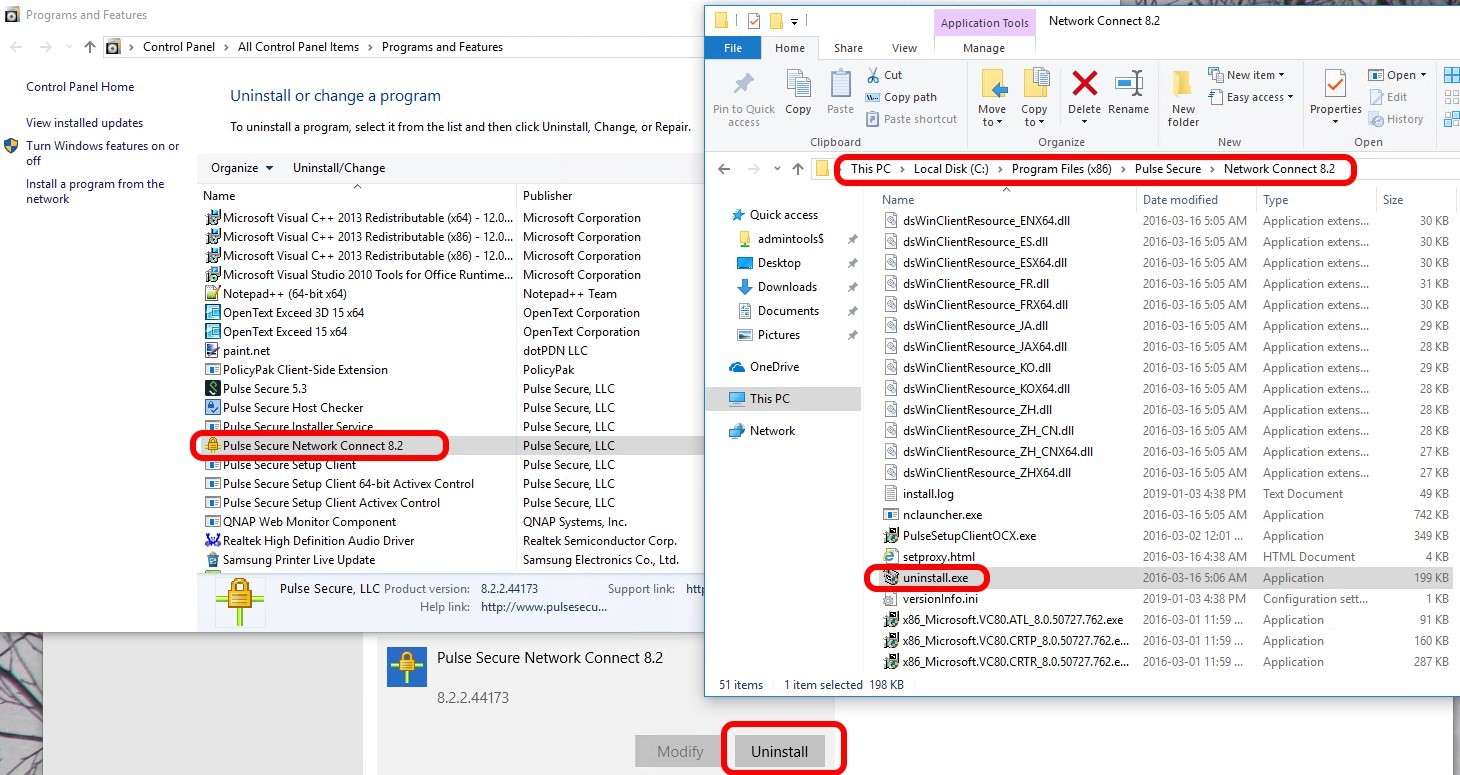The image size is (1460, 775).
Task: Switch to the View ribbon tab
Action: [x=904, y=48]
